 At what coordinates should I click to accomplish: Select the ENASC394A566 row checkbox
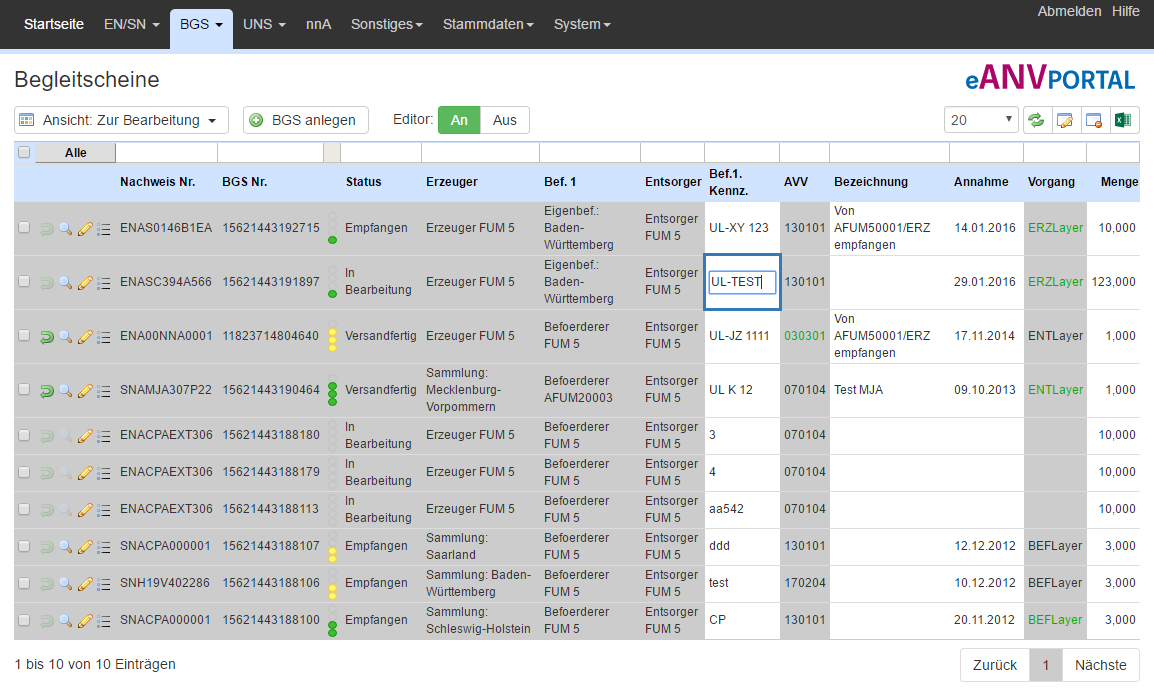24,281
